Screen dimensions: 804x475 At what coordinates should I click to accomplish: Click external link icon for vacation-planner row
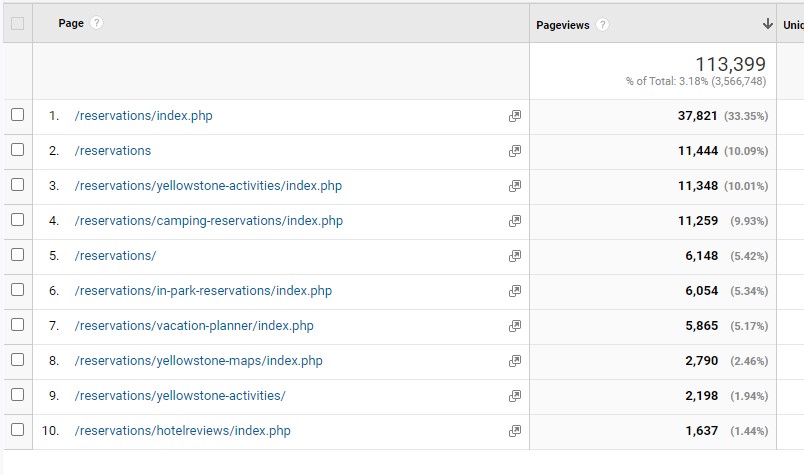click(x=515, y=326)
